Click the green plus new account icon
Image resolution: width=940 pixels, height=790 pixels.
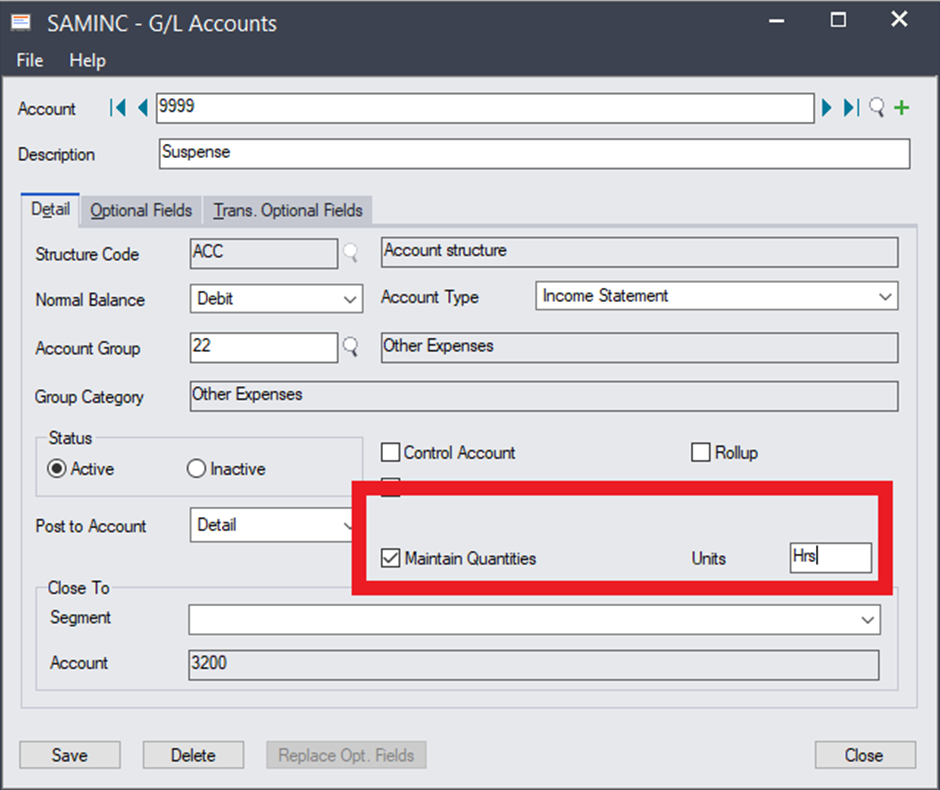pos(902,108)
